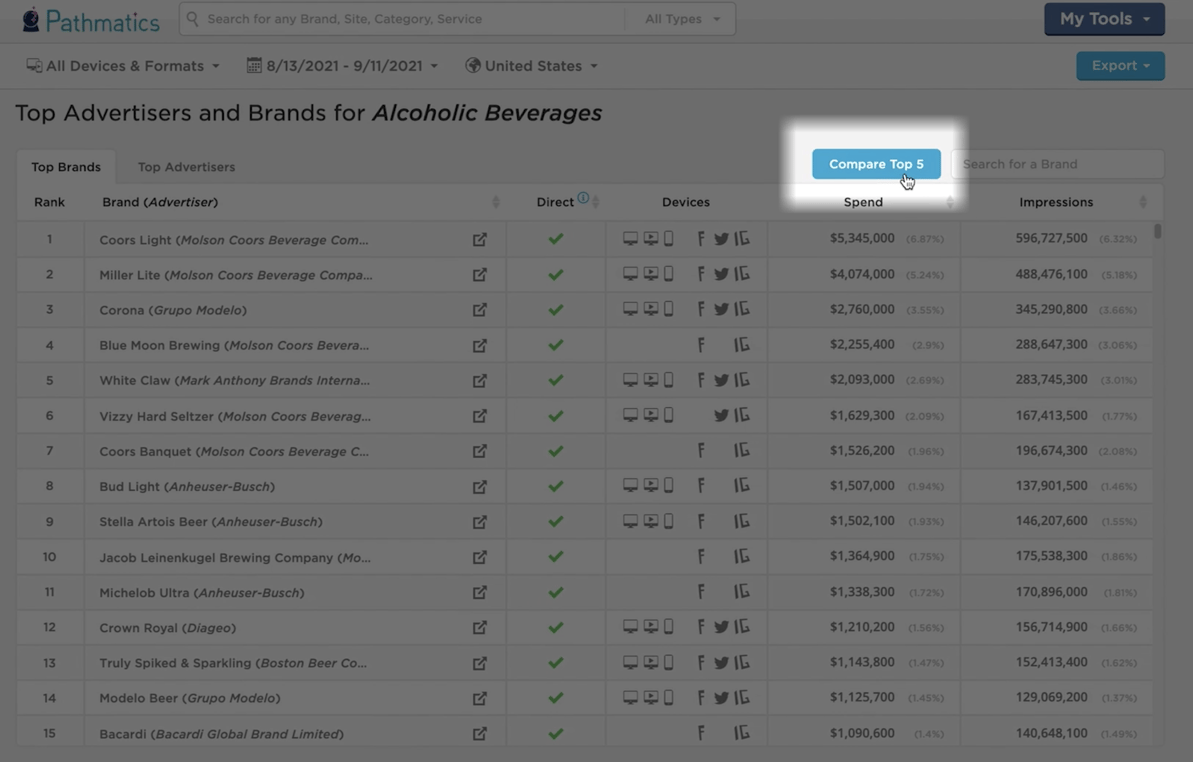The height and width of the screenshot is (762, 1193).
Task: Click Twitter icon in Coors Light row
Action: click(x=721, y=239)
